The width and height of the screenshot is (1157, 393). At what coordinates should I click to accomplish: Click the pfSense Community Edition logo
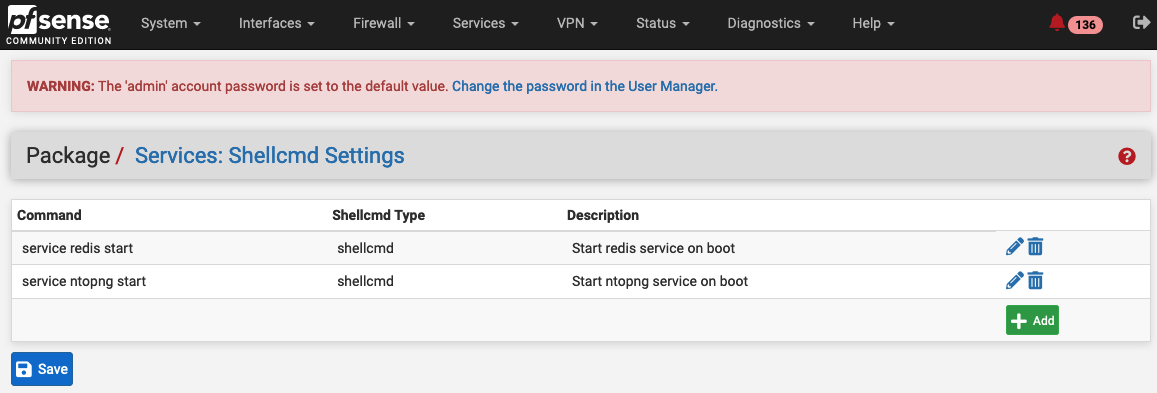tap(59, 24)
